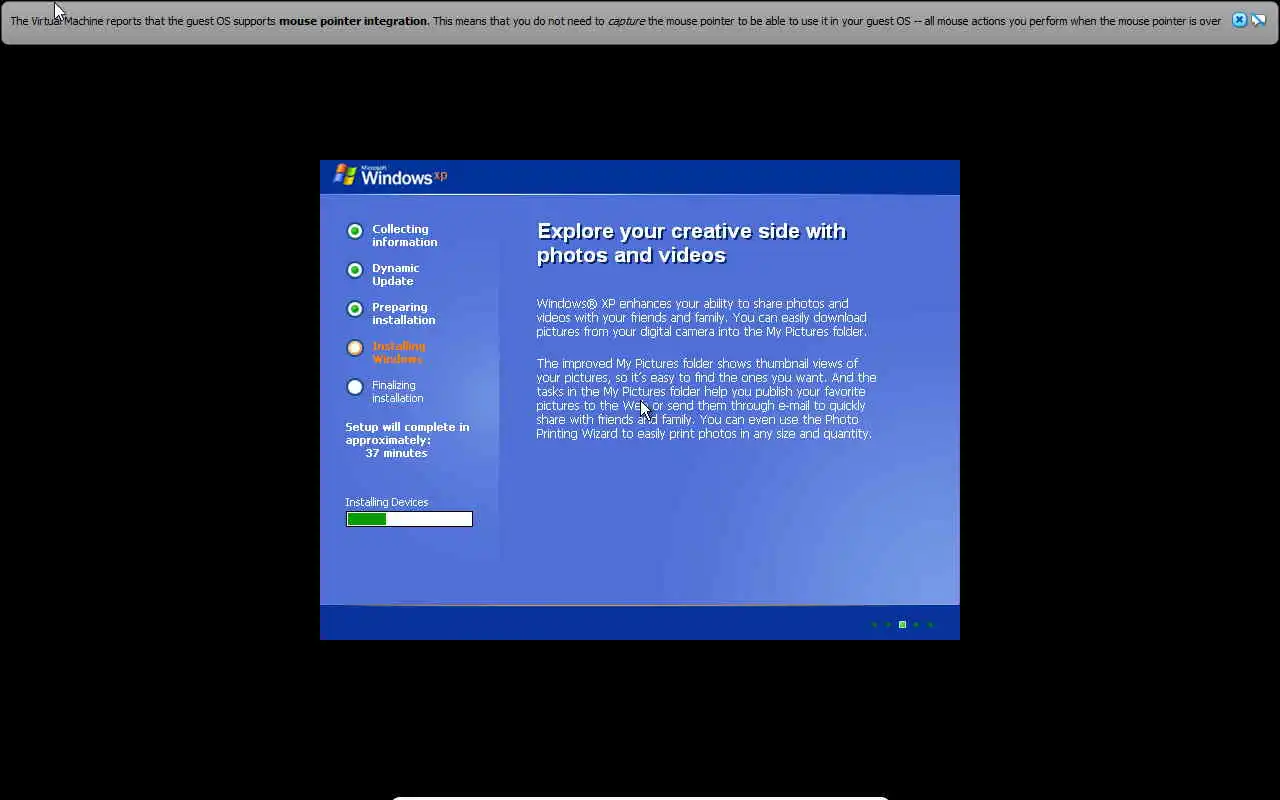Click the italic word 'capture' in the notification
The image size is (1280, 800).
tap(626, 21)
